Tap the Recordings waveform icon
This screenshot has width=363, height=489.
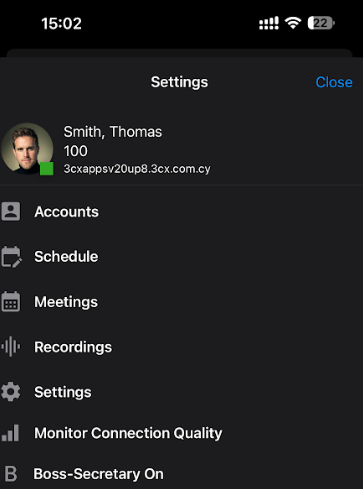pos(11,347)
